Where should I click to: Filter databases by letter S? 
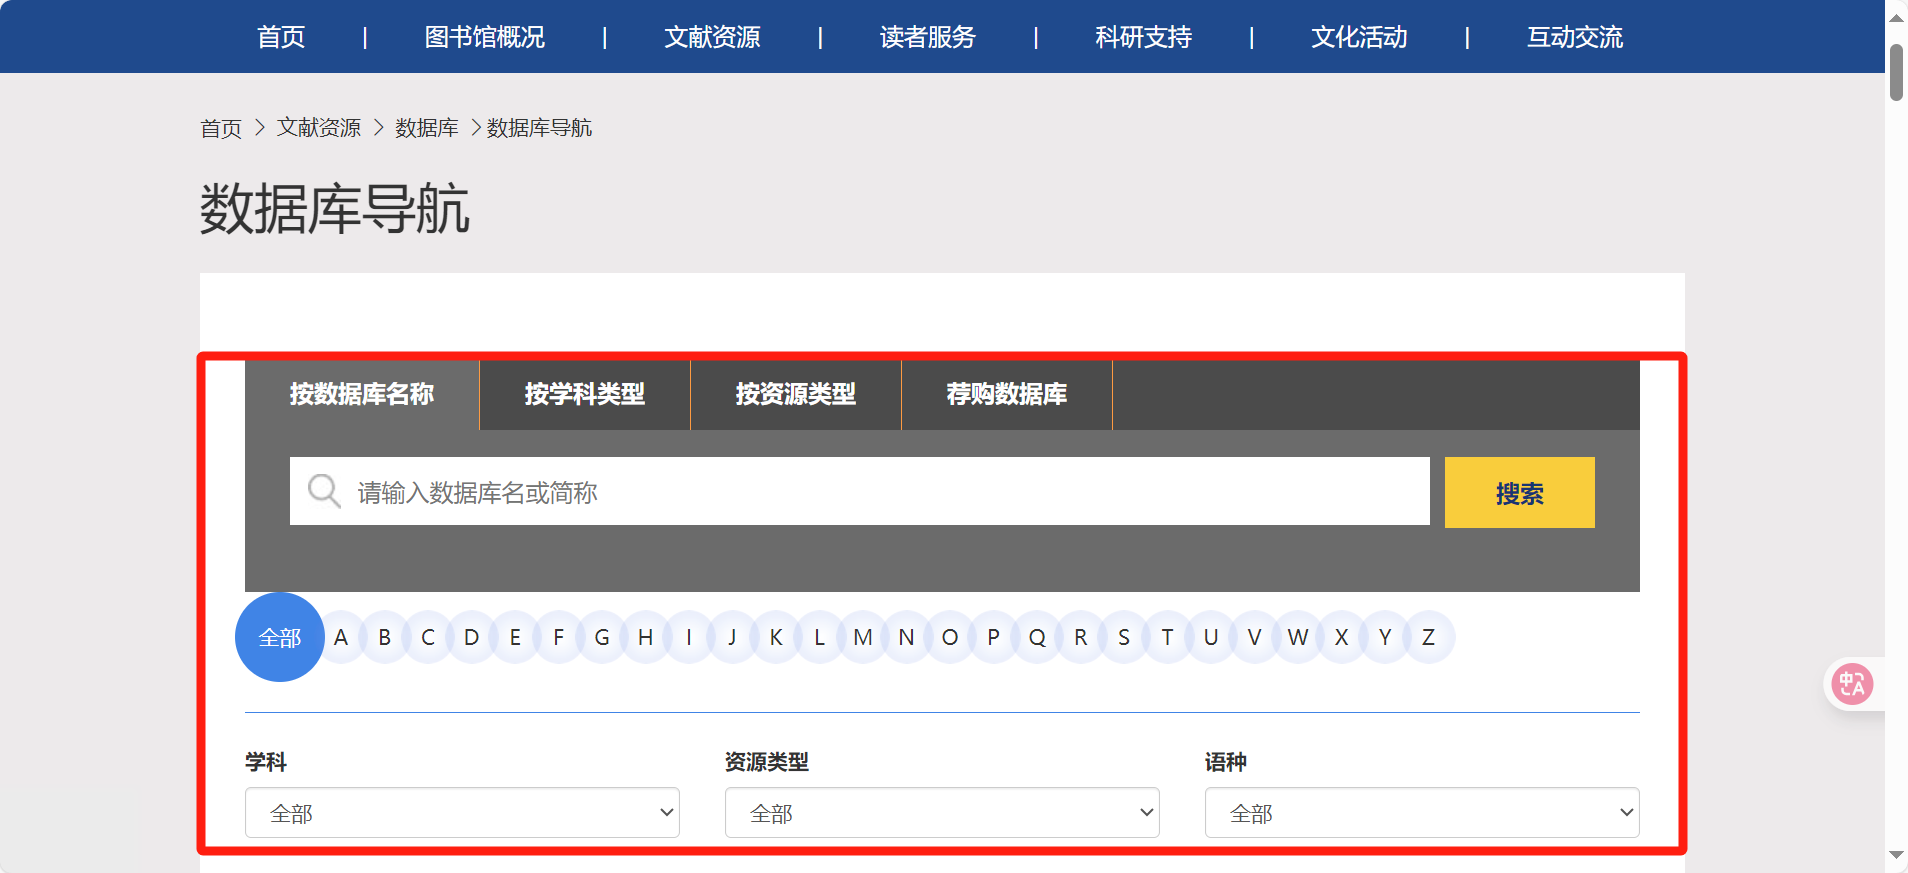tap(1124, 637)
